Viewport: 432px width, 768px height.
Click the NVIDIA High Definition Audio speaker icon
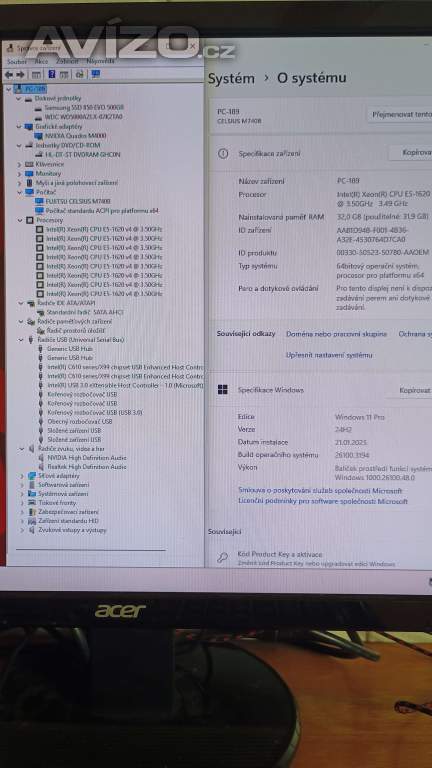41,457
